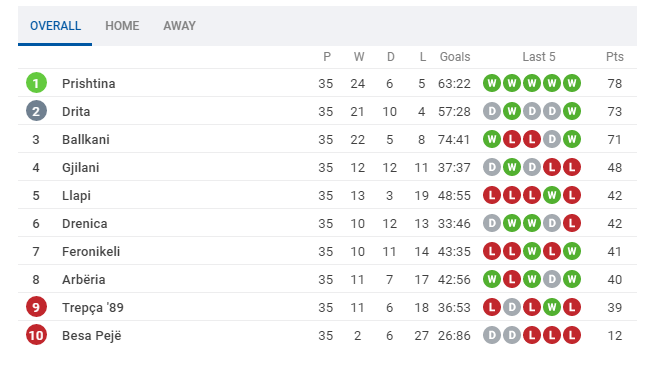Screen dimensions: 662x370
Task: Click the red rank 10 badge
Action: pyautogui.click(x=36, y=335)
